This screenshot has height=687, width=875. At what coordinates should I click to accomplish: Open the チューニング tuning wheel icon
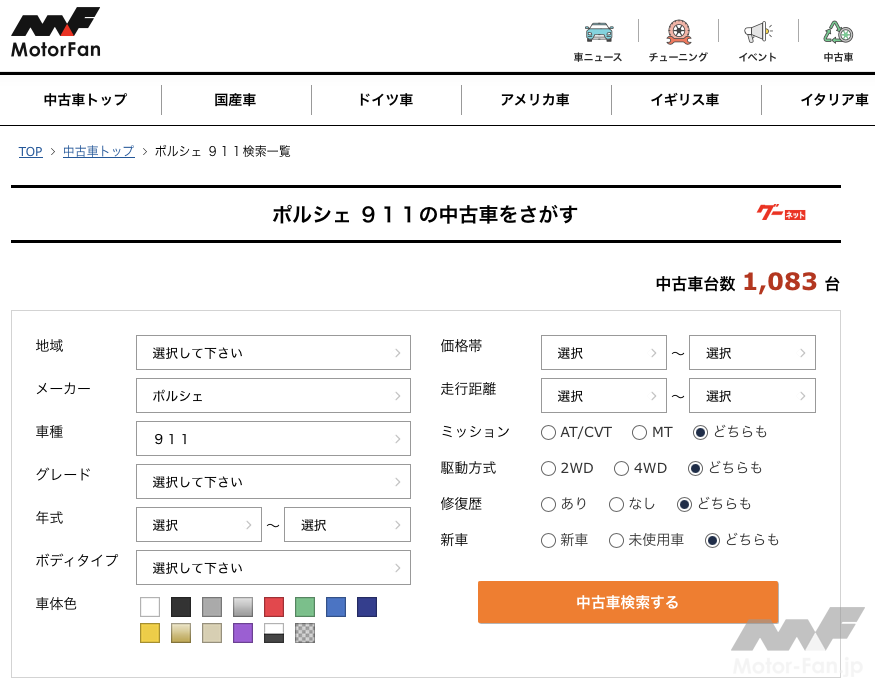click(677, 39)
